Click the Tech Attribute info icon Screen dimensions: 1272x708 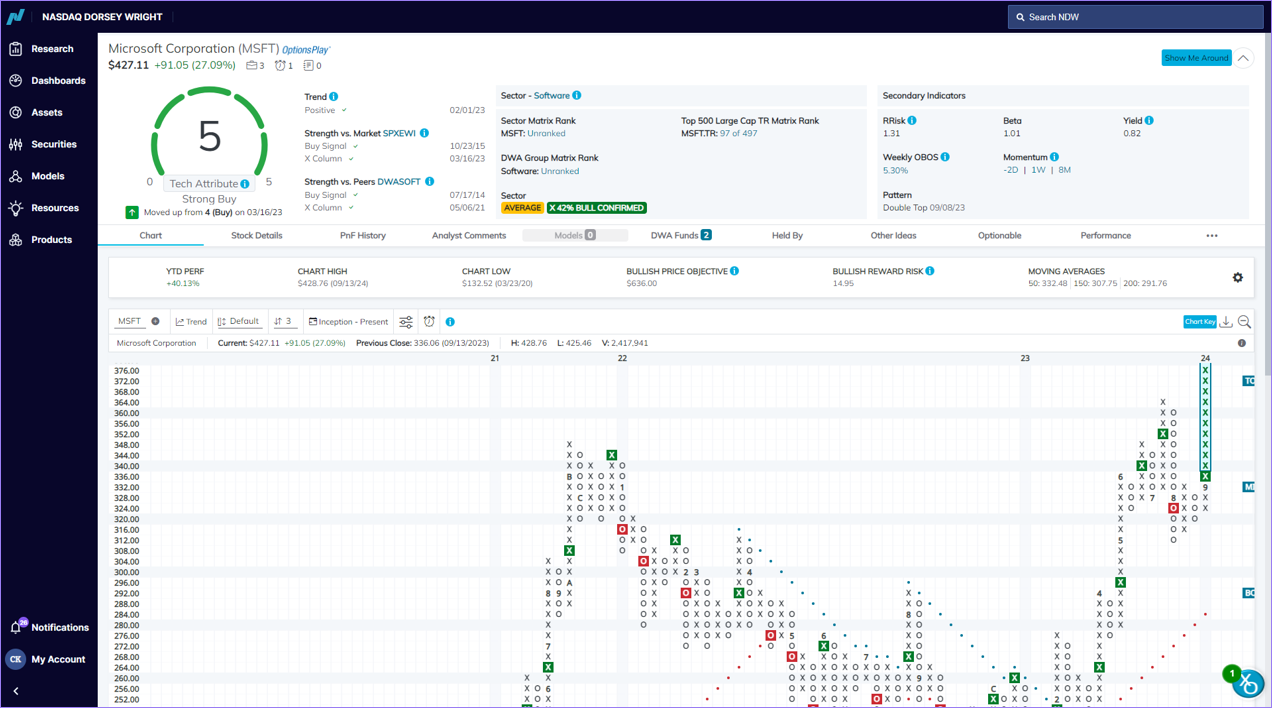[245, 184]
